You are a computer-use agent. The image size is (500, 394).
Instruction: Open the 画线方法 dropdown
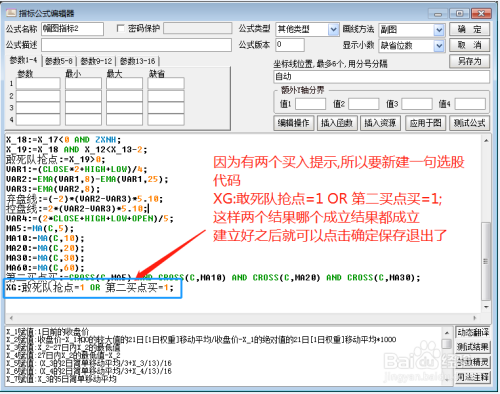click(439, 30)
